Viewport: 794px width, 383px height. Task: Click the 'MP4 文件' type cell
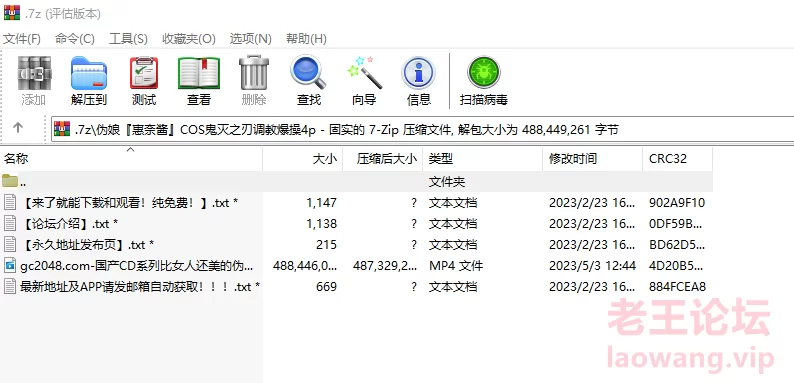[456, 265]
